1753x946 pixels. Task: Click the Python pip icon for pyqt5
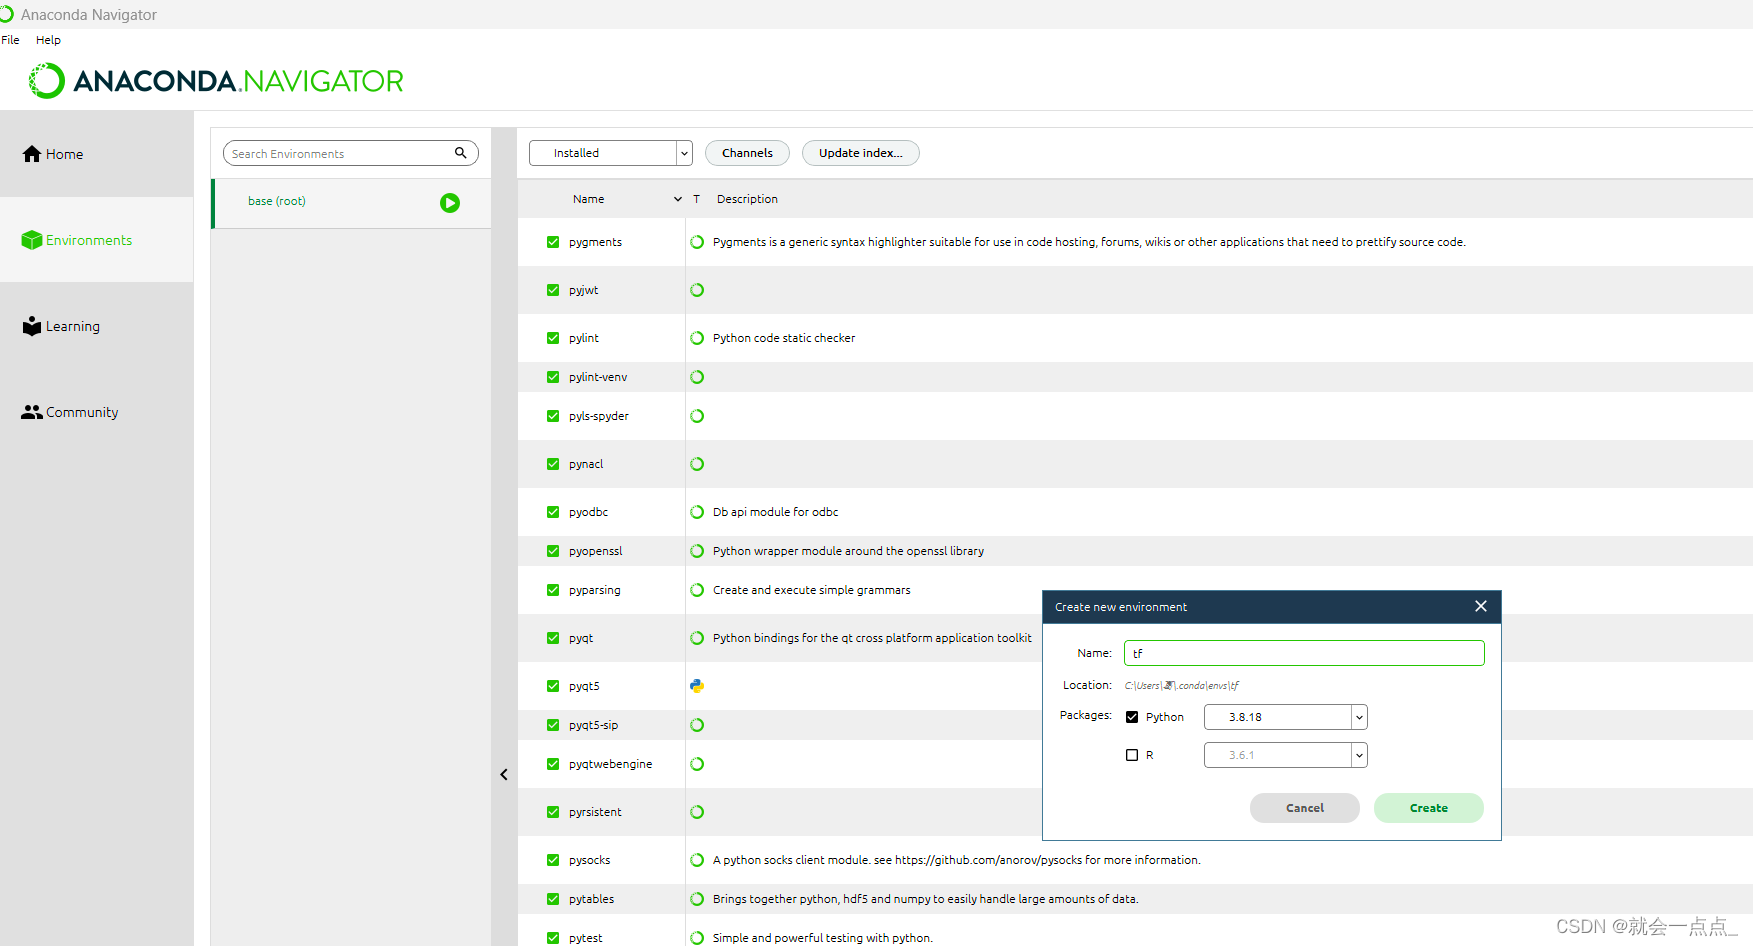click(697, 686)
